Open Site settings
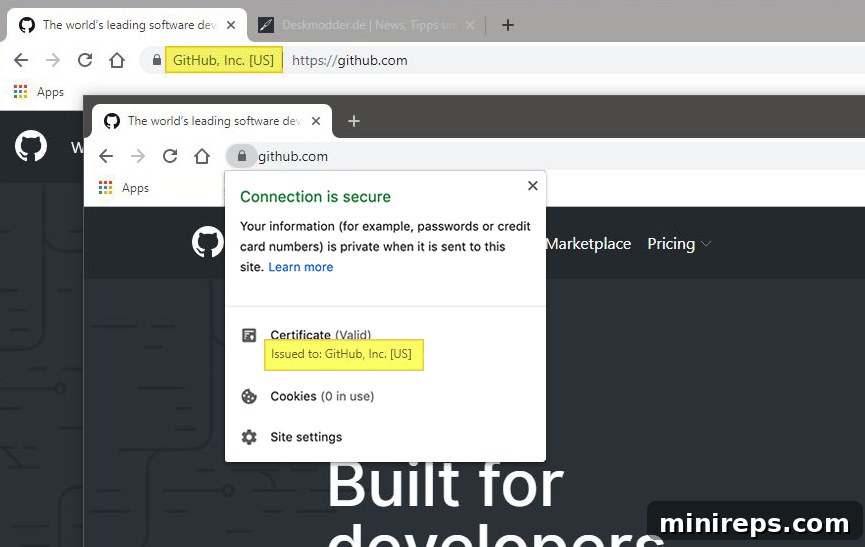This screenshot has width=865, height=547. point(306,437)
